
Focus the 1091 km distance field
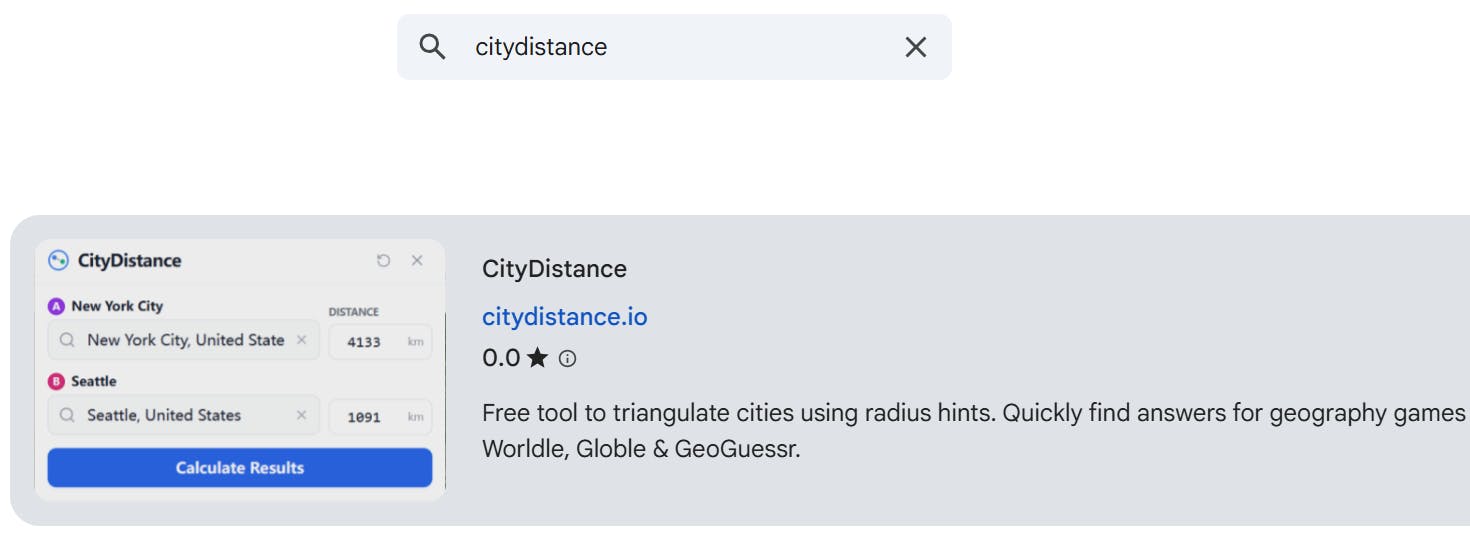point(366,417)
